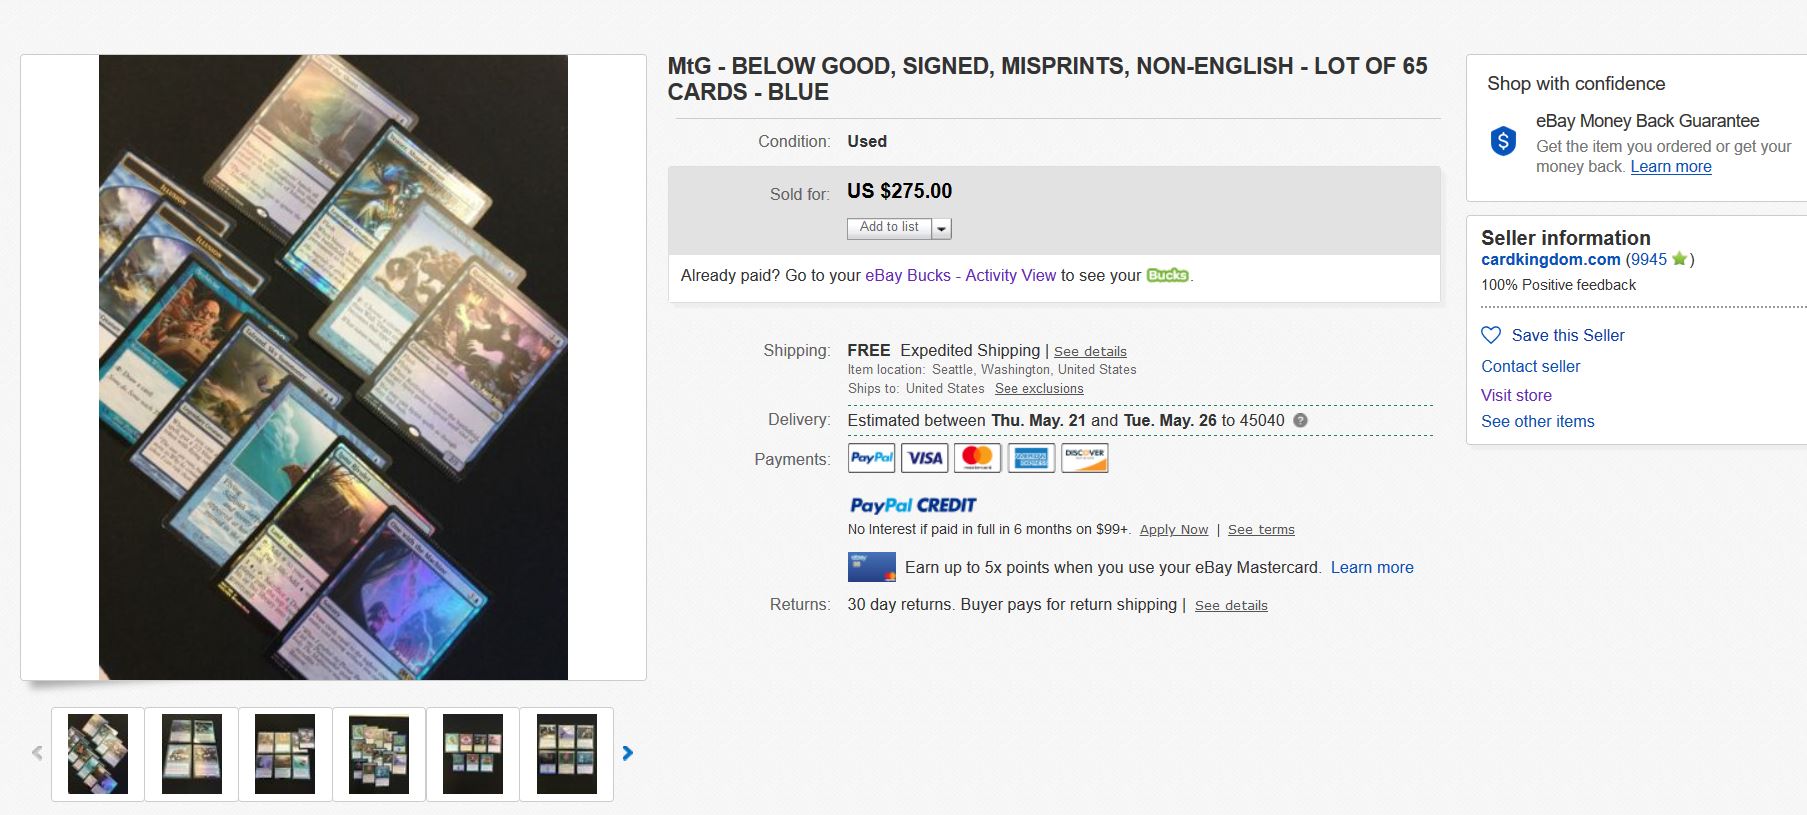
Task: Open the cardkingdom.com seller link
Action: (x=1550, y=259)
